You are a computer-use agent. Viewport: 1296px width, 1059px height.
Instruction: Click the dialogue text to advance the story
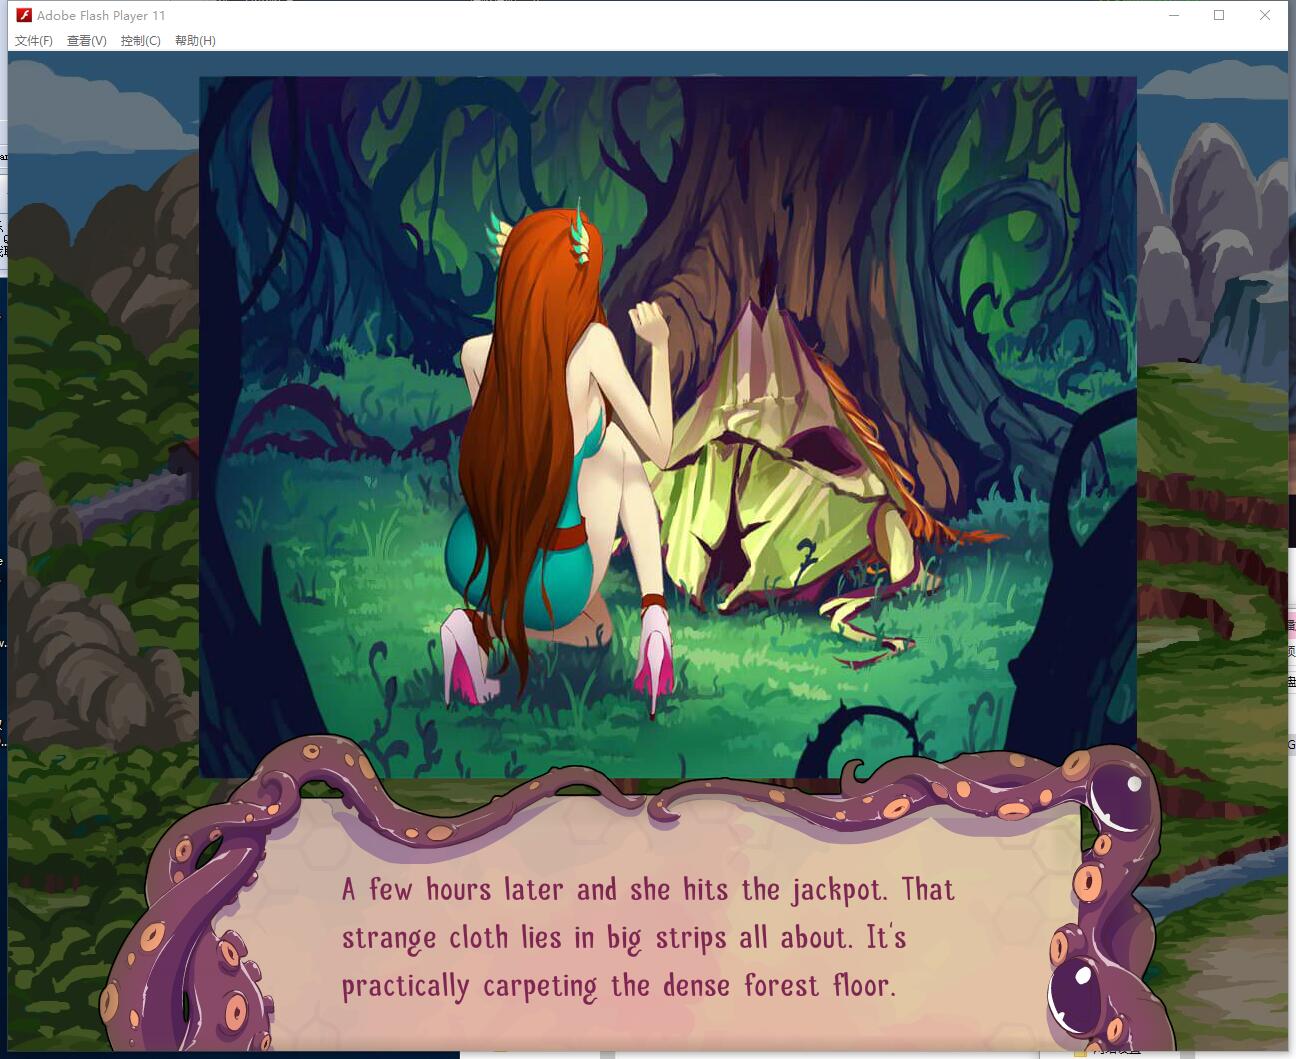tap(647, 937)
